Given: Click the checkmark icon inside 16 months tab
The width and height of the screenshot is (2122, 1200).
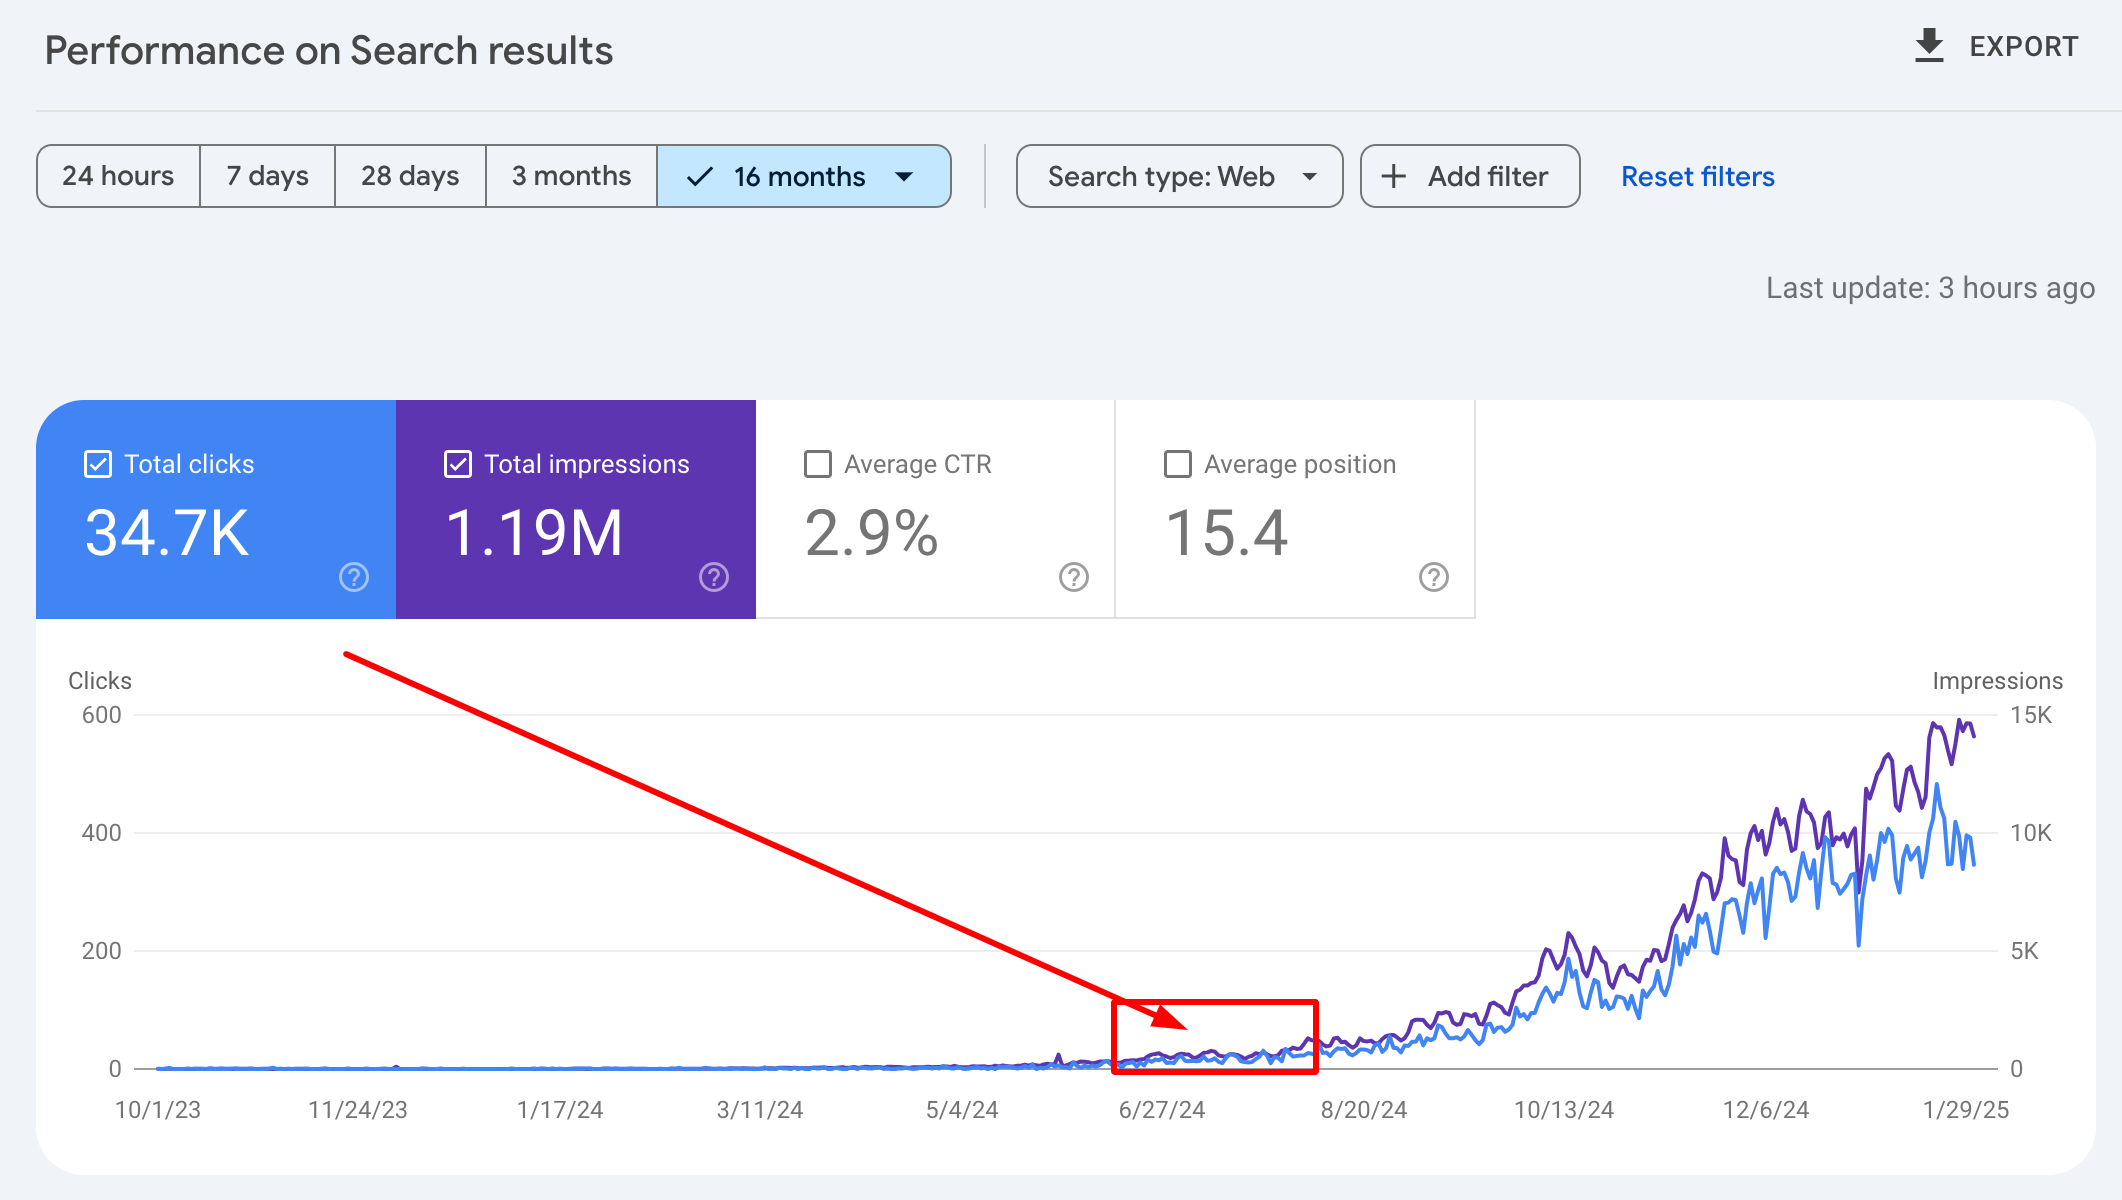Looking at the screenshot, I should click(698, 176).
